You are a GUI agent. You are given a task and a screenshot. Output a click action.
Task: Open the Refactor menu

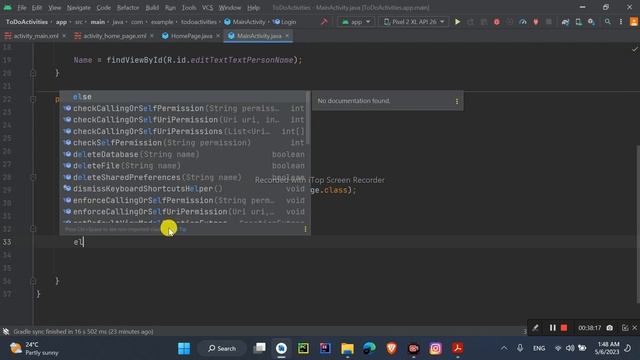point(128,7)
